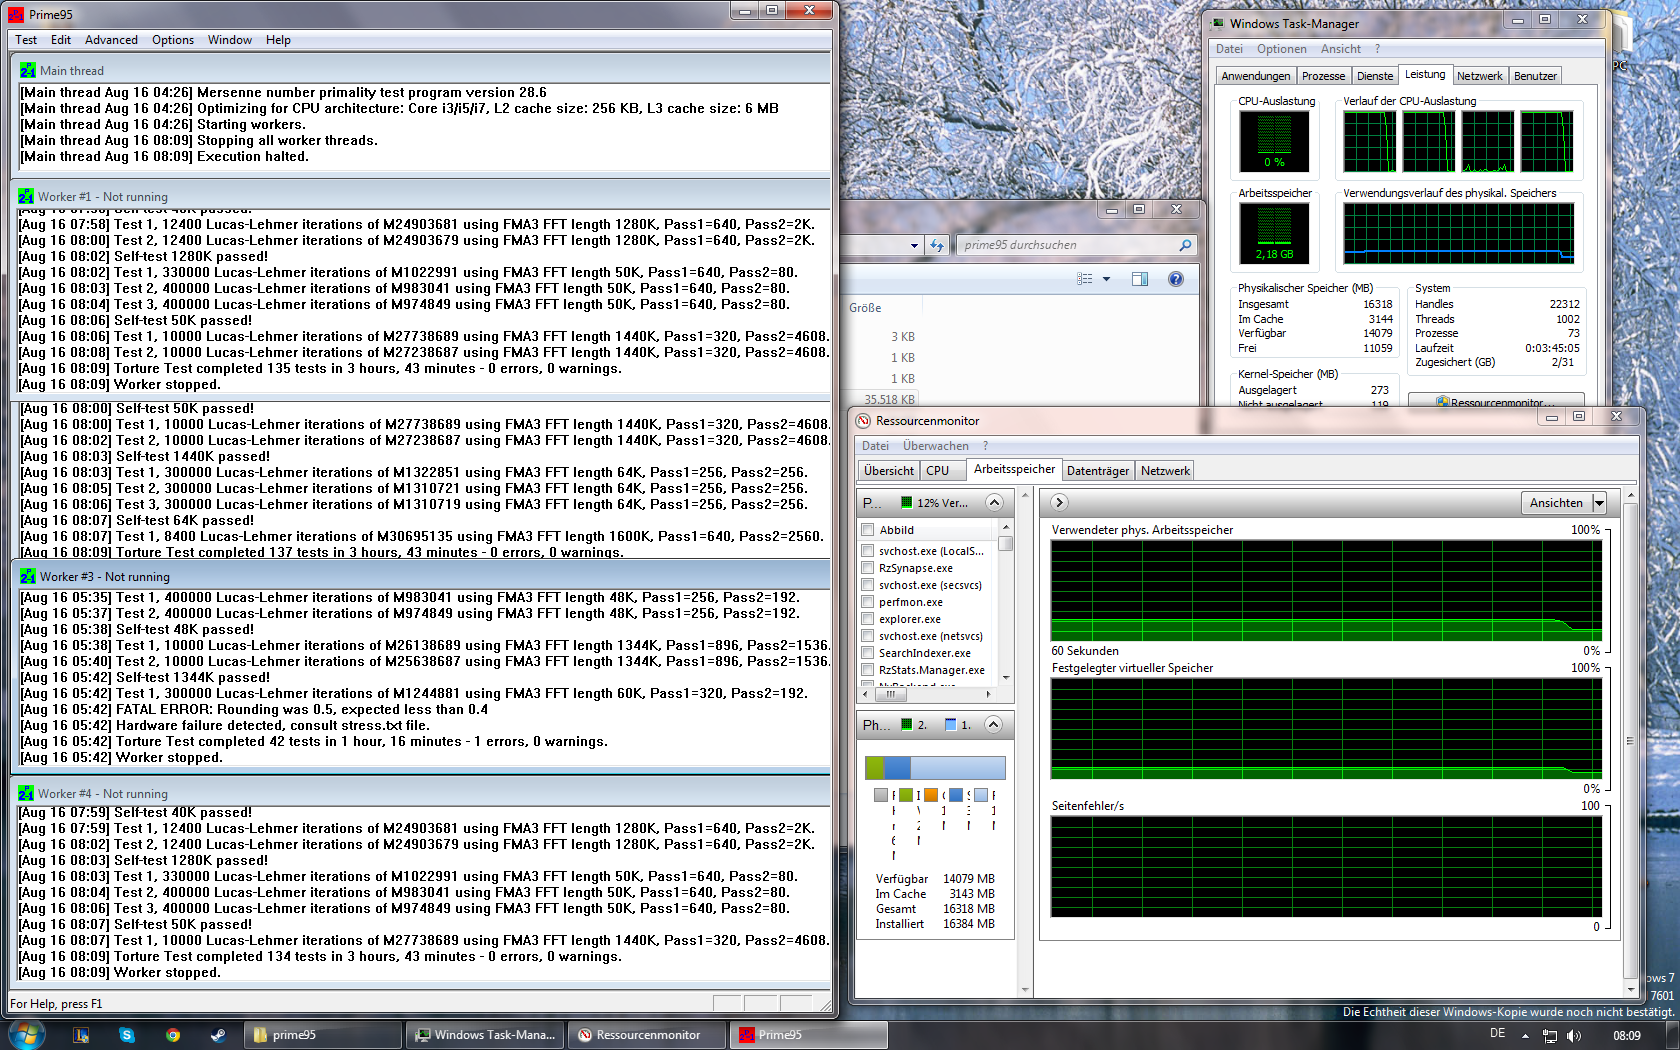Screen dimensions: 1680x1050
Task: Click the taskbar clock showing 08:09
Action: 1627,1035
